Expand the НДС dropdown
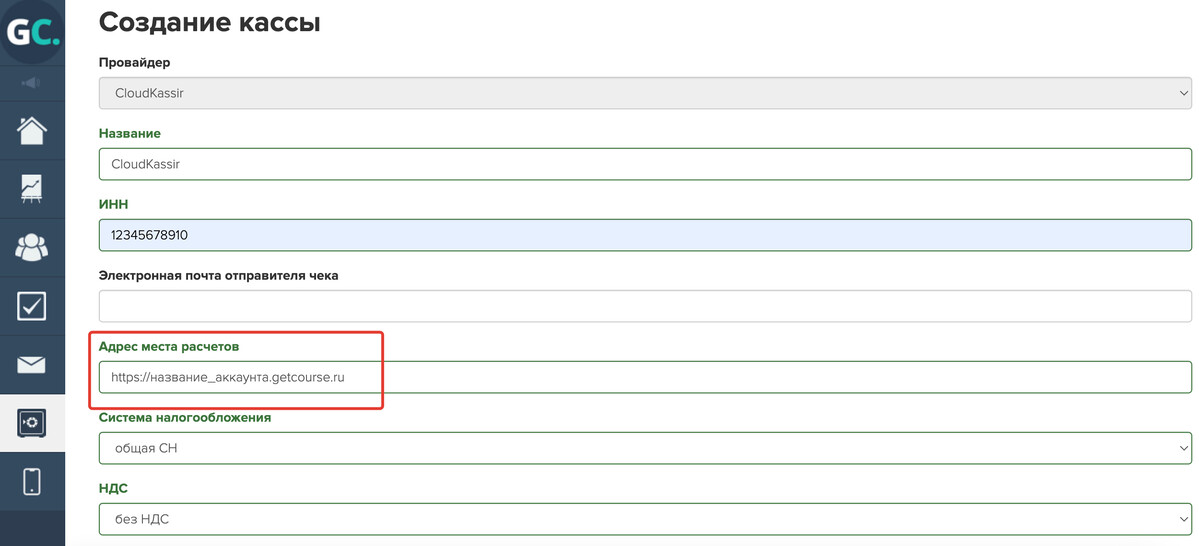 click(645, 519)
